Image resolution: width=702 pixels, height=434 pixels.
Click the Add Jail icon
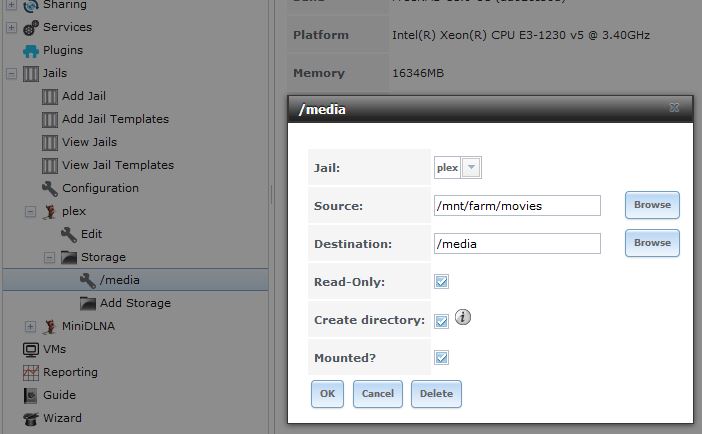[50, 96]
